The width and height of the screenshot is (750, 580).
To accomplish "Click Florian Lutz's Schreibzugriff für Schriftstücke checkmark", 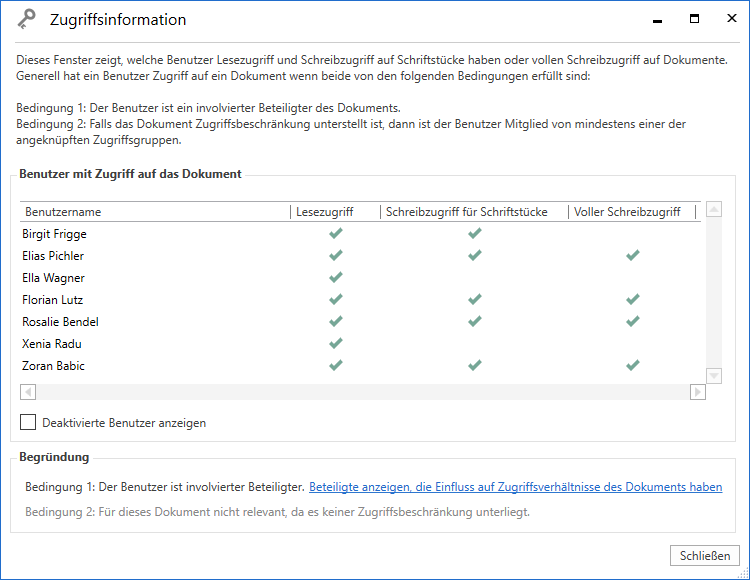I will pos(475,300).
